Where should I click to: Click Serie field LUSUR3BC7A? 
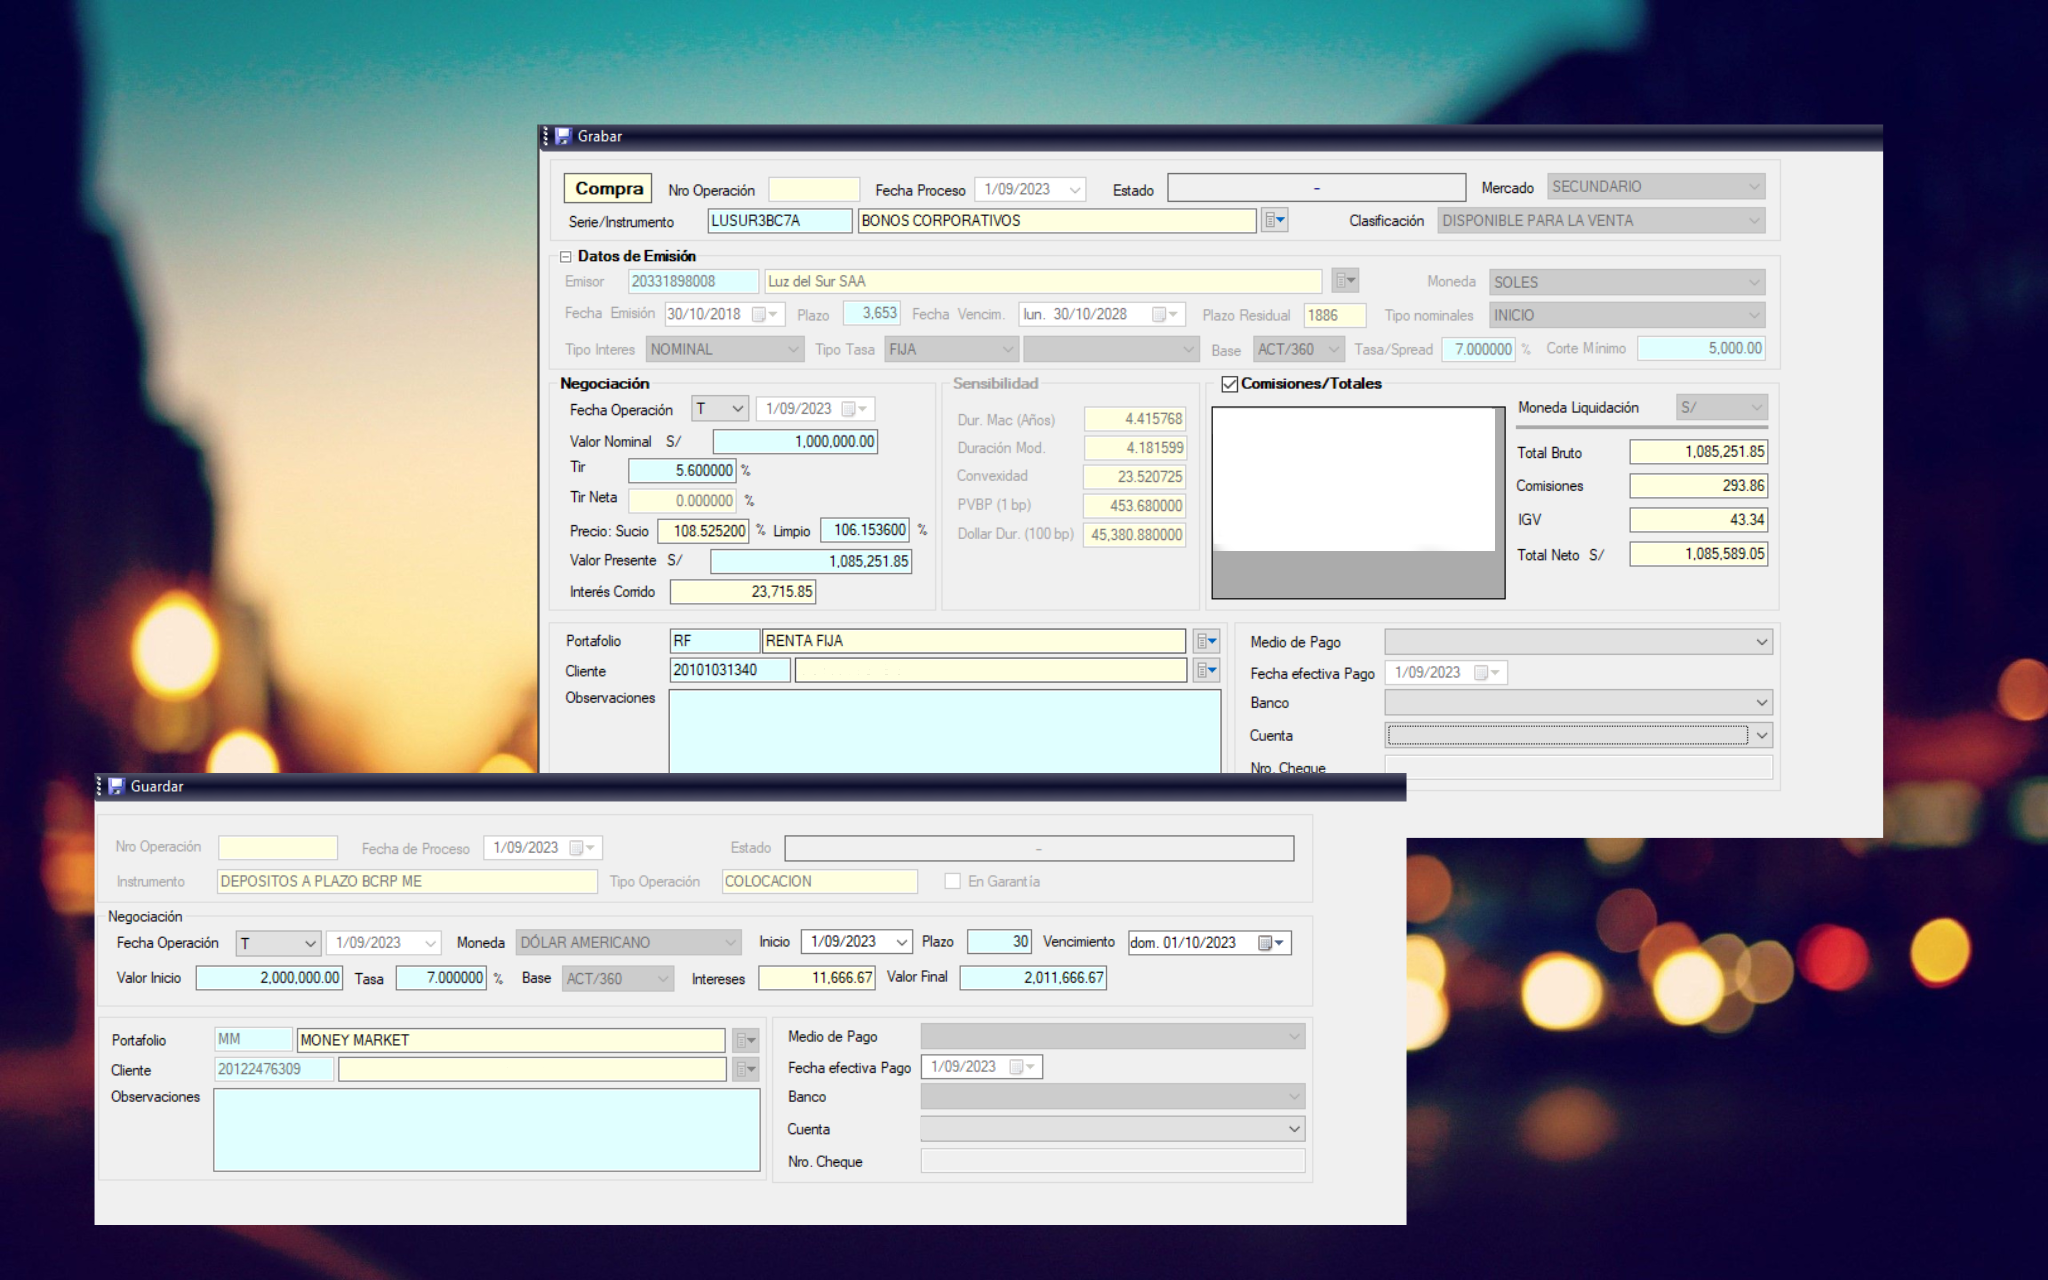click(x=780, y=220)
